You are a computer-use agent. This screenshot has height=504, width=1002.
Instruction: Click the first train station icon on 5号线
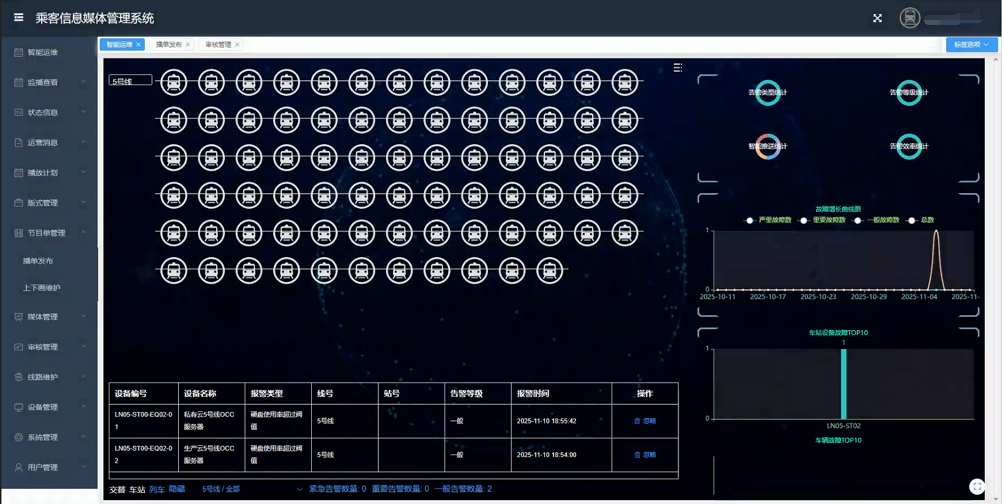174,82
